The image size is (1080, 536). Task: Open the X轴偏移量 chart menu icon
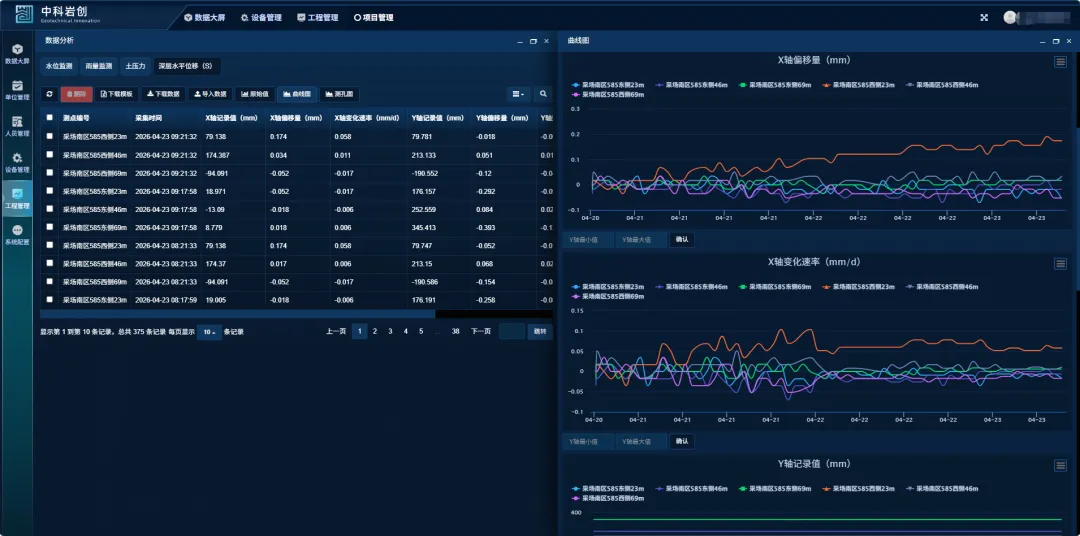1060,62
